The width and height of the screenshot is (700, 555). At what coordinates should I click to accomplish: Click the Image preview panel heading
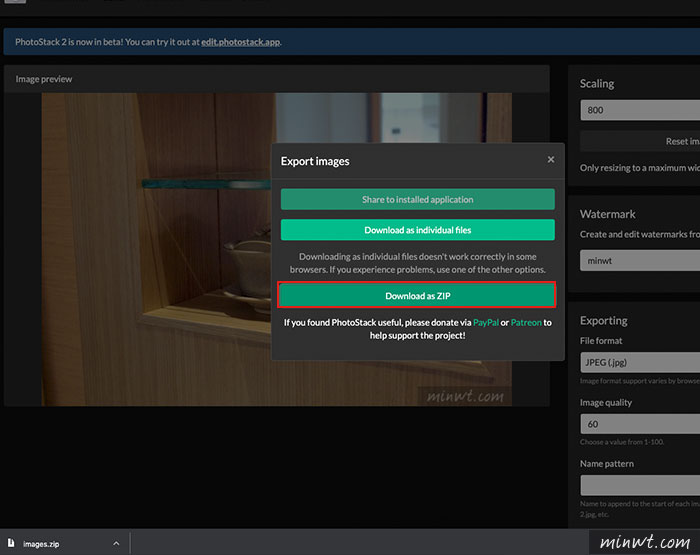44,79
